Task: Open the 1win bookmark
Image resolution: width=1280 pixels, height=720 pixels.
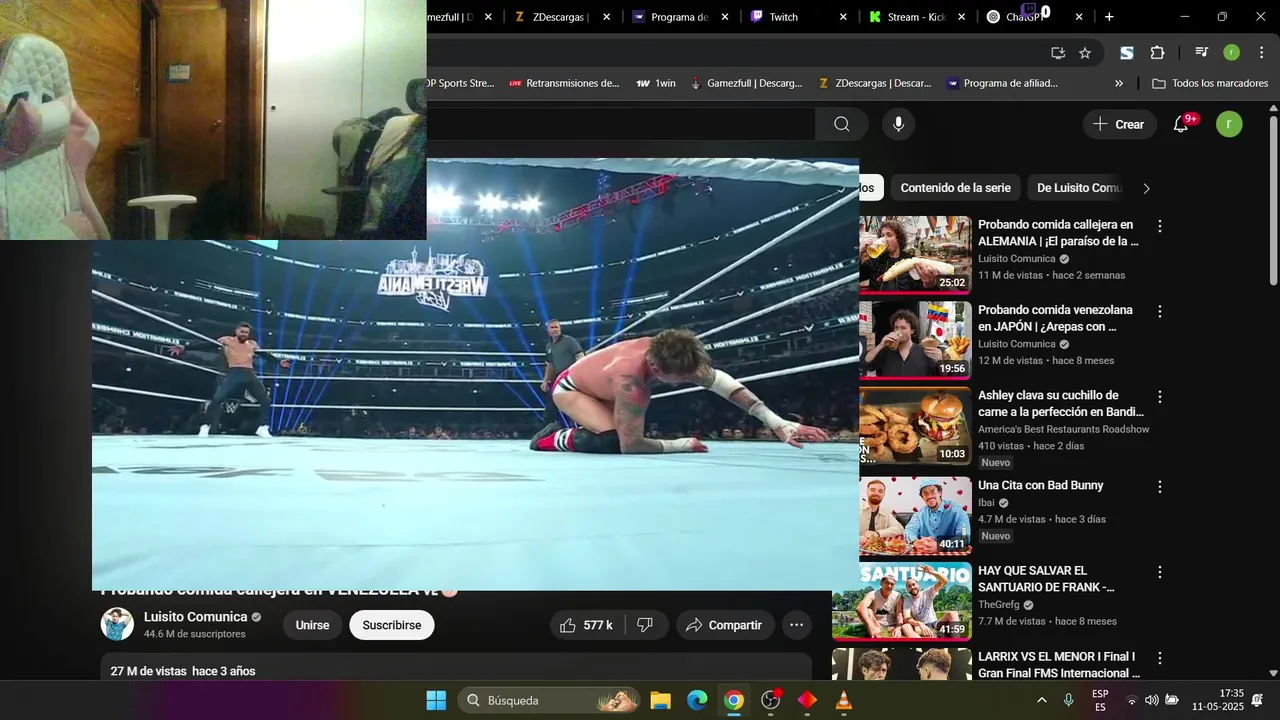Action: point(656,84)
